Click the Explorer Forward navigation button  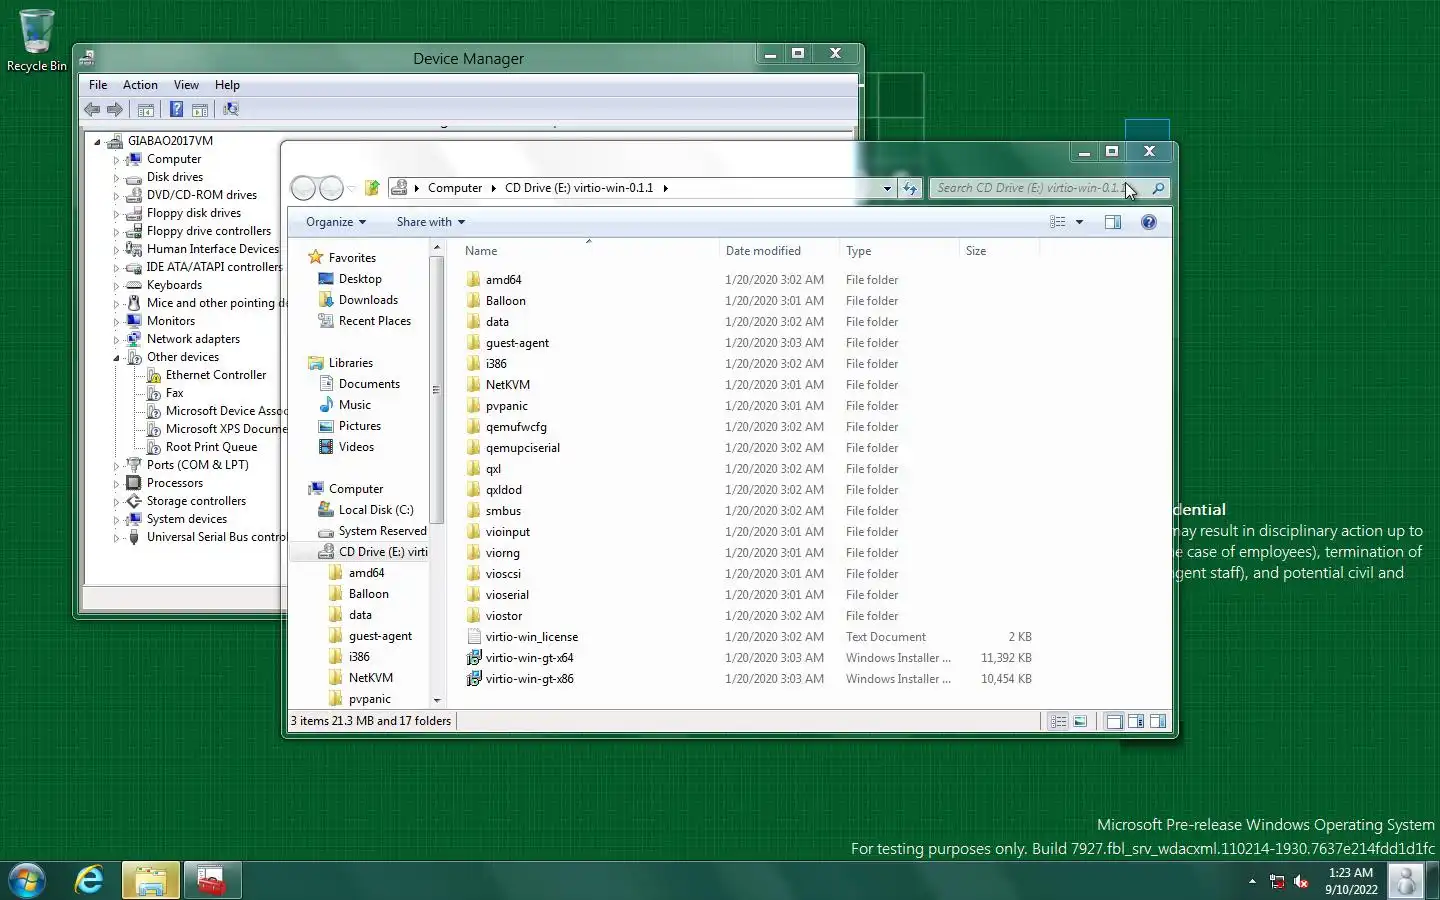331,188
